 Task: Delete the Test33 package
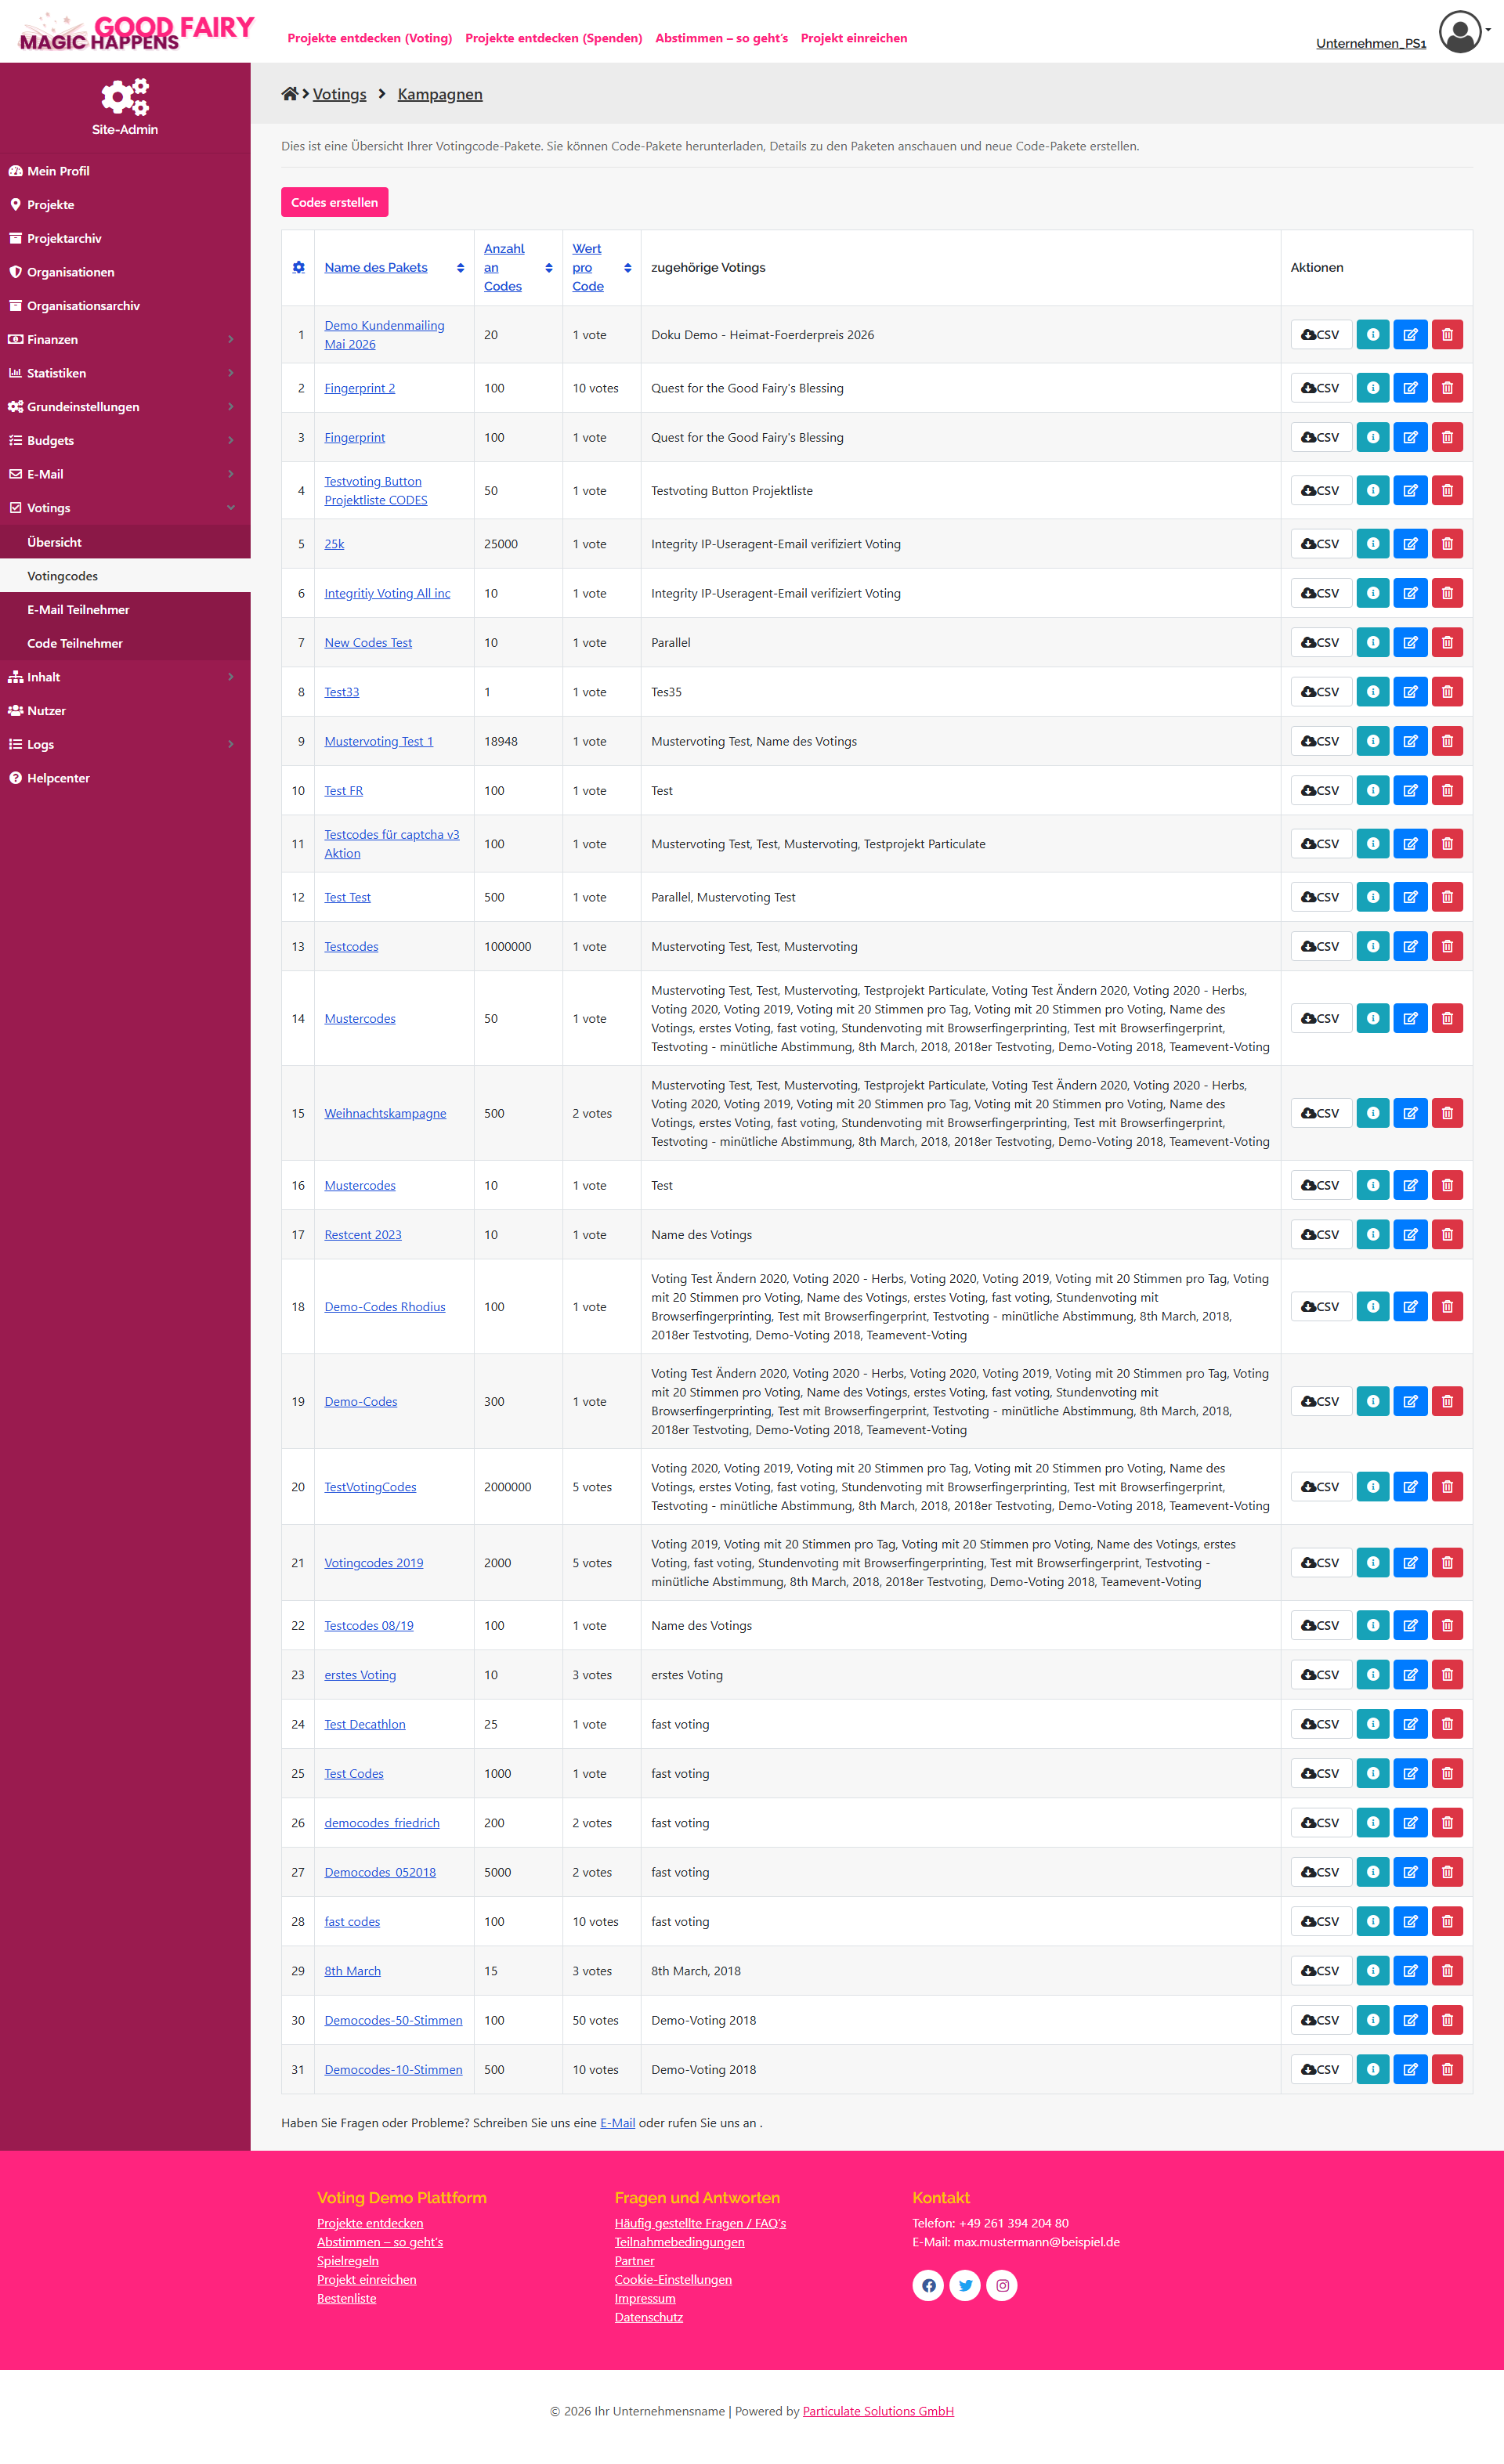[1447, 692]
